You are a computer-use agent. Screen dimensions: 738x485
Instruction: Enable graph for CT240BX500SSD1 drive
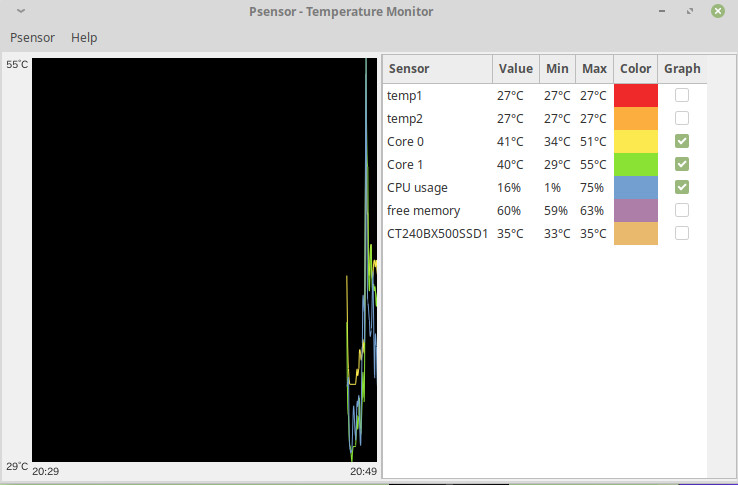point(682,233)
